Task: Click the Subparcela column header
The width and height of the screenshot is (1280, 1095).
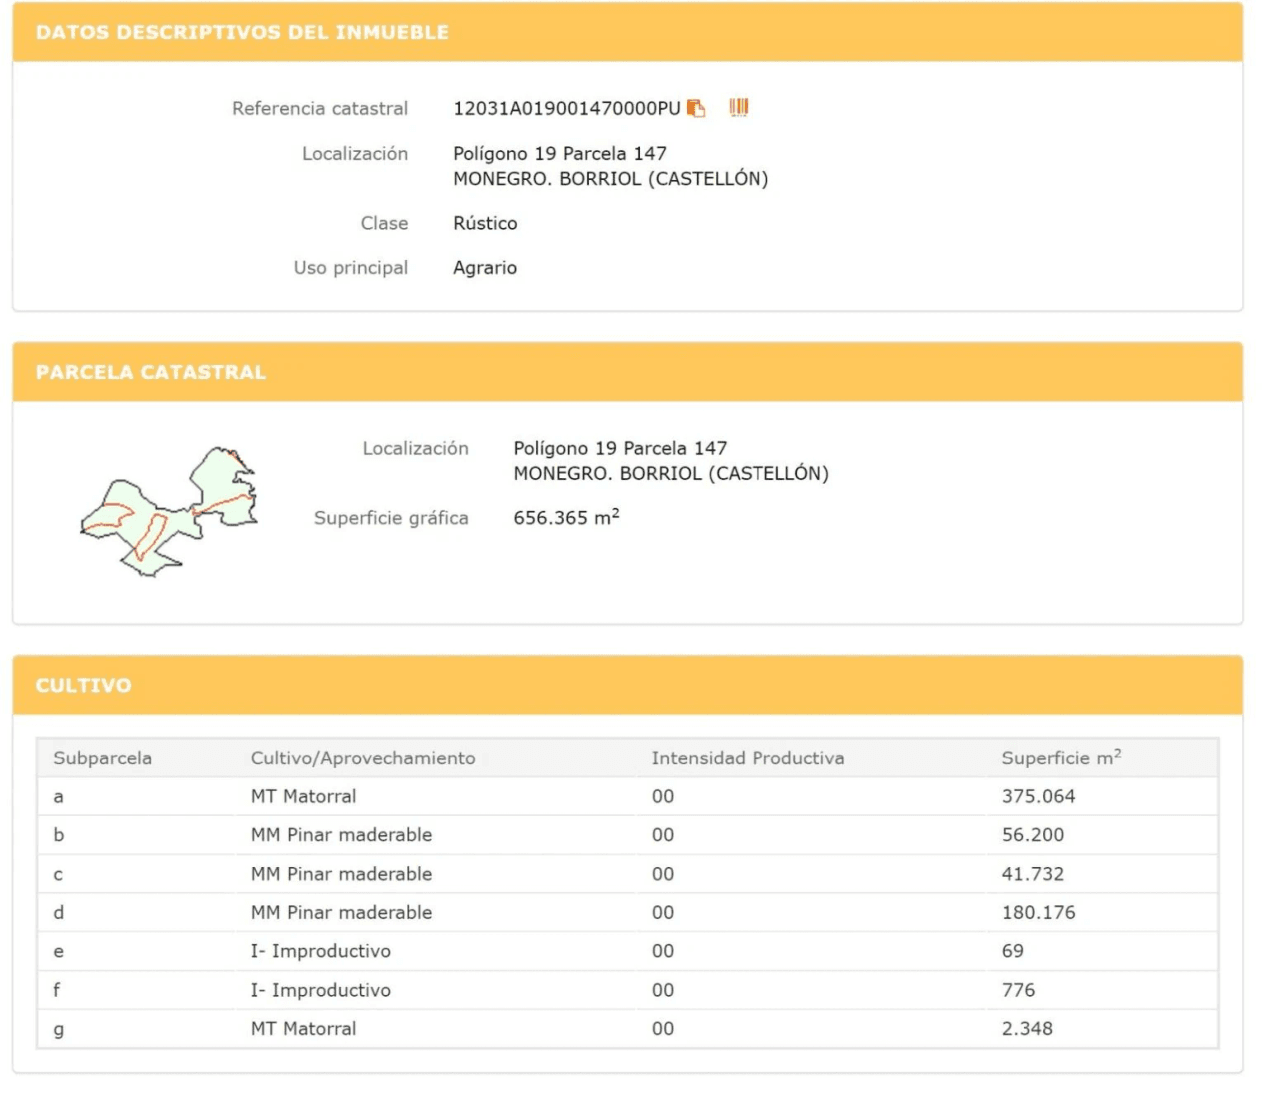Action: coord(103,758)
